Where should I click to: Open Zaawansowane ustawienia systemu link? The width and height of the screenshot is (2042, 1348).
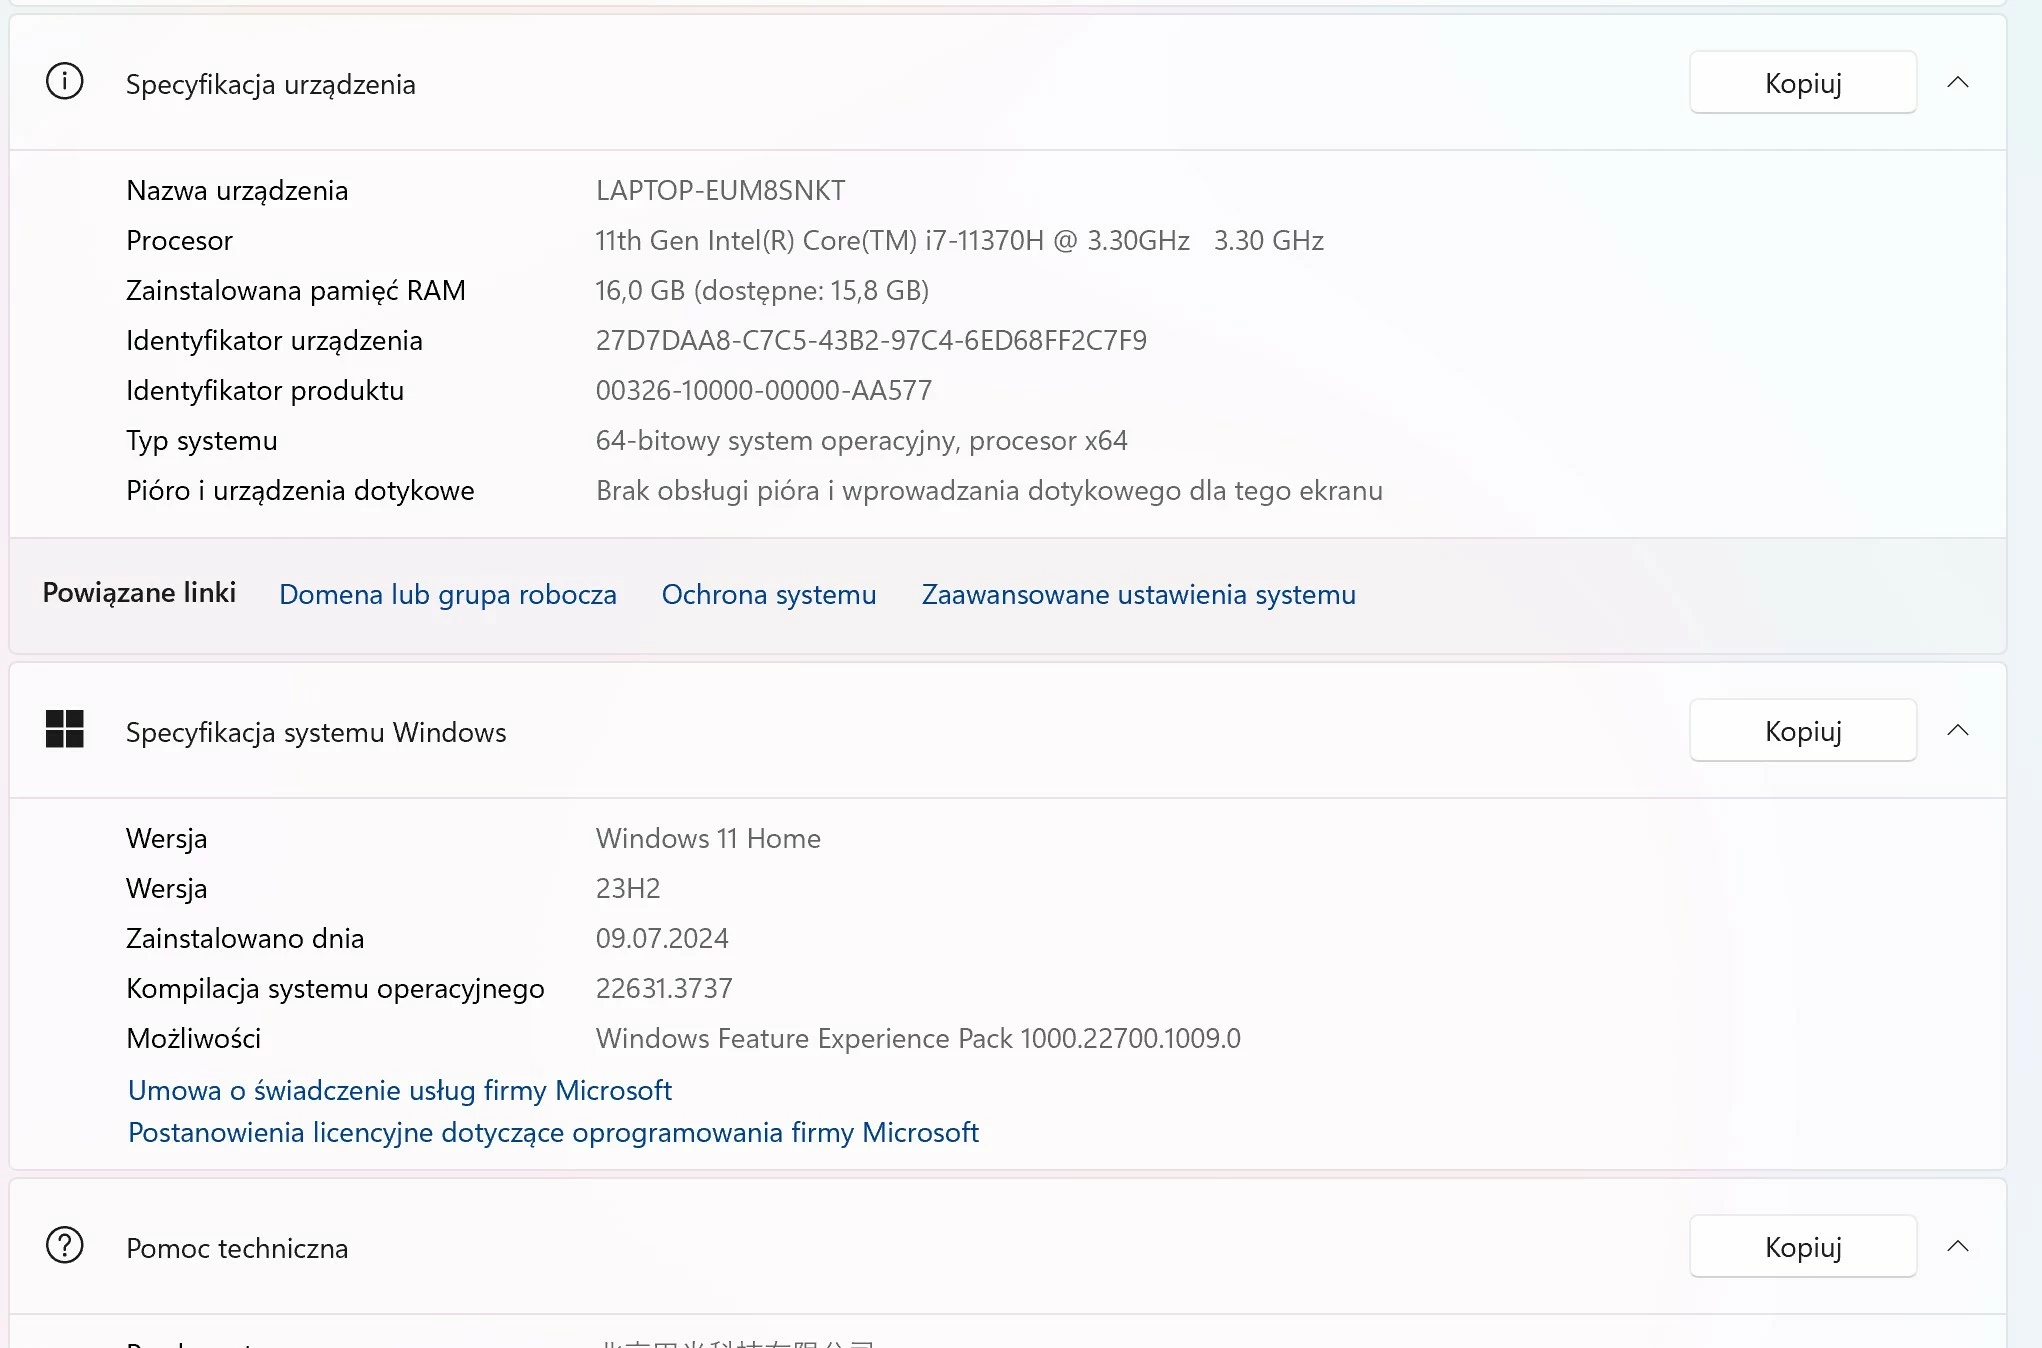point(1139,594)
